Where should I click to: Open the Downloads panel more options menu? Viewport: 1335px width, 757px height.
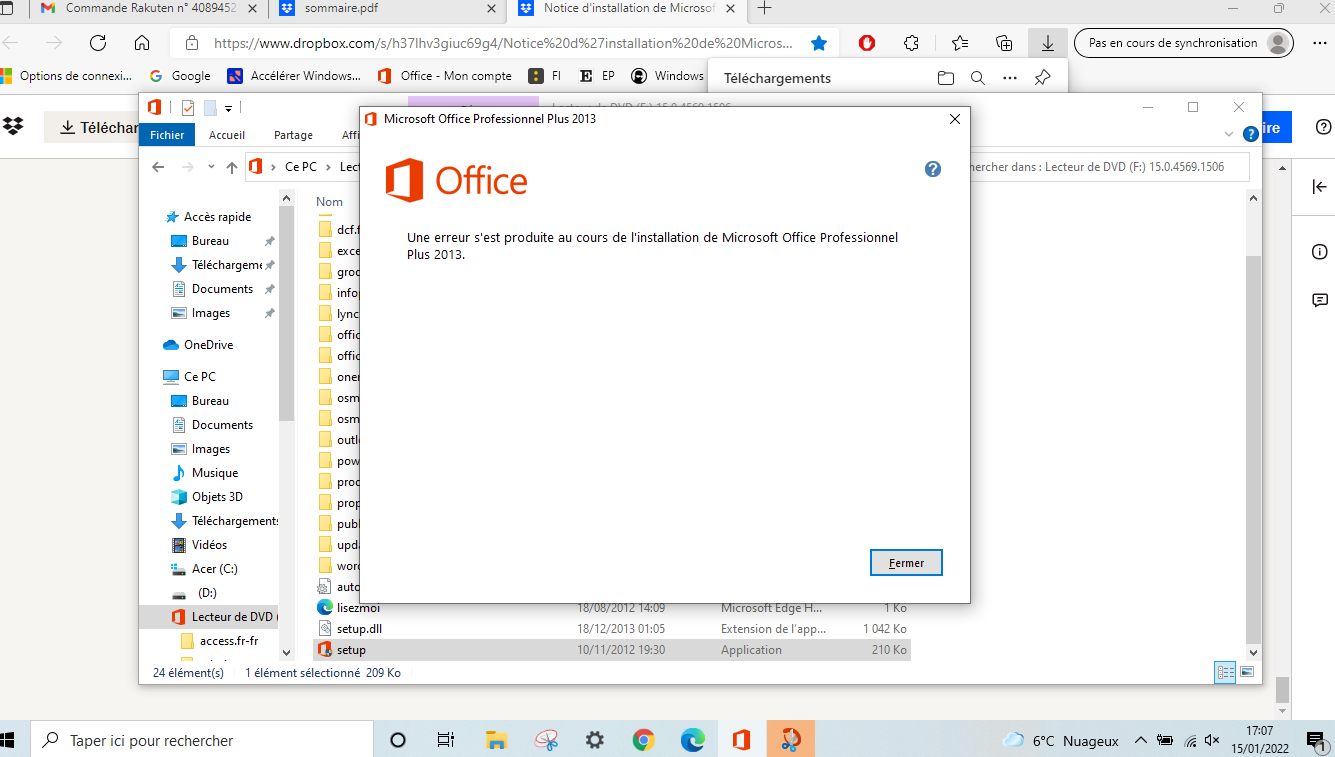[1009, 77]
